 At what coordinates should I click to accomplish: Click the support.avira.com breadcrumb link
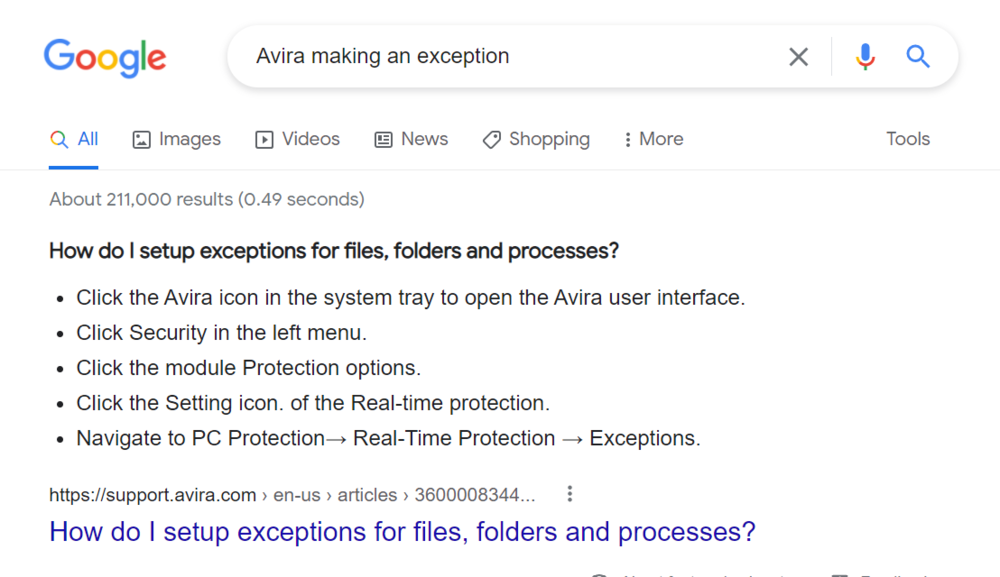click(152, 494)
